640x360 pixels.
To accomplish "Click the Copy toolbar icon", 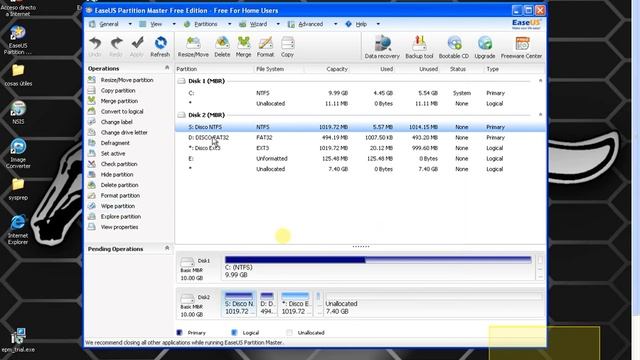I will [287, 47].
